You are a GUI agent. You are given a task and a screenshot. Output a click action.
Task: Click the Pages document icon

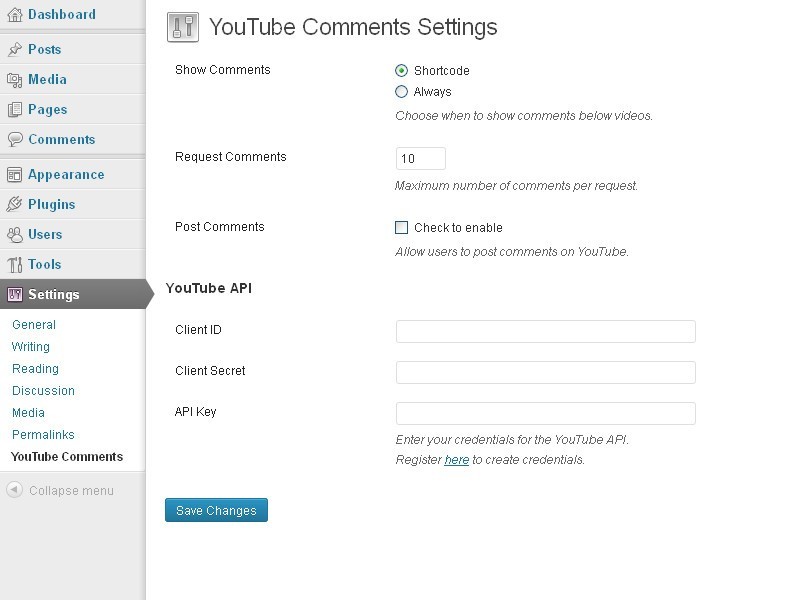pos(15,110)
